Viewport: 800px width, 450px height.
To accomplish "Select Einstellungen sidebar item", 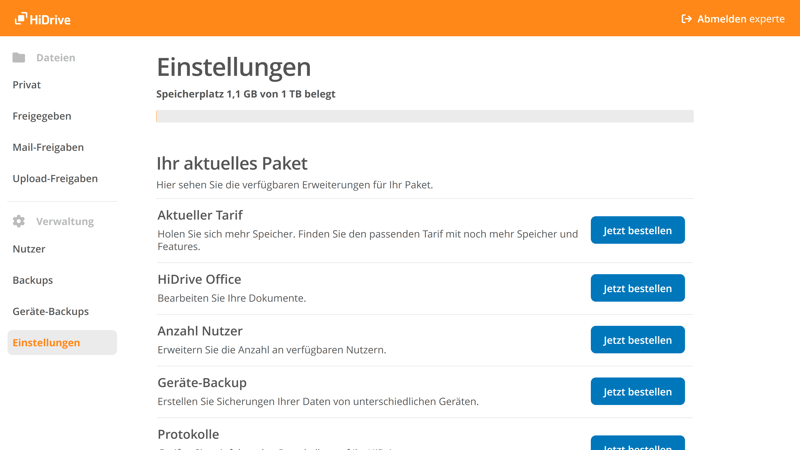I will point(47,342).
